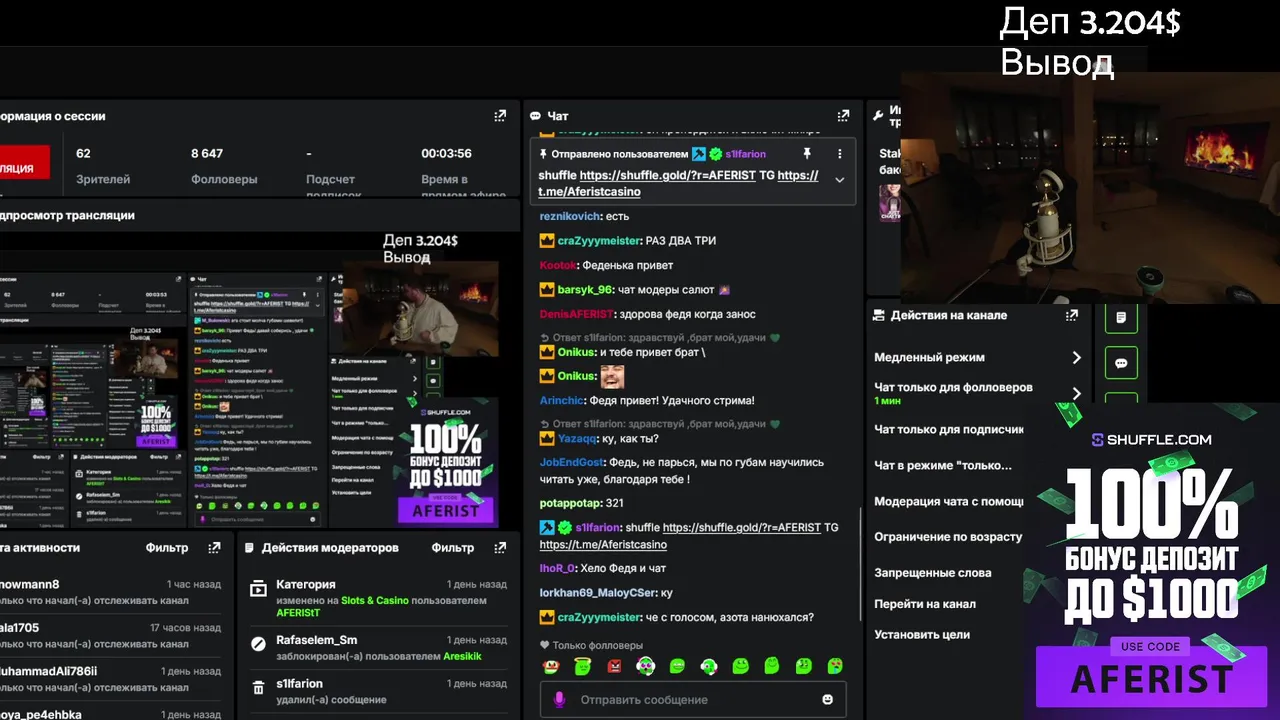Viewport: 1280px width, 720px height.
Task: Click the document icon button beside channel actions
Action: (1121, 318)
